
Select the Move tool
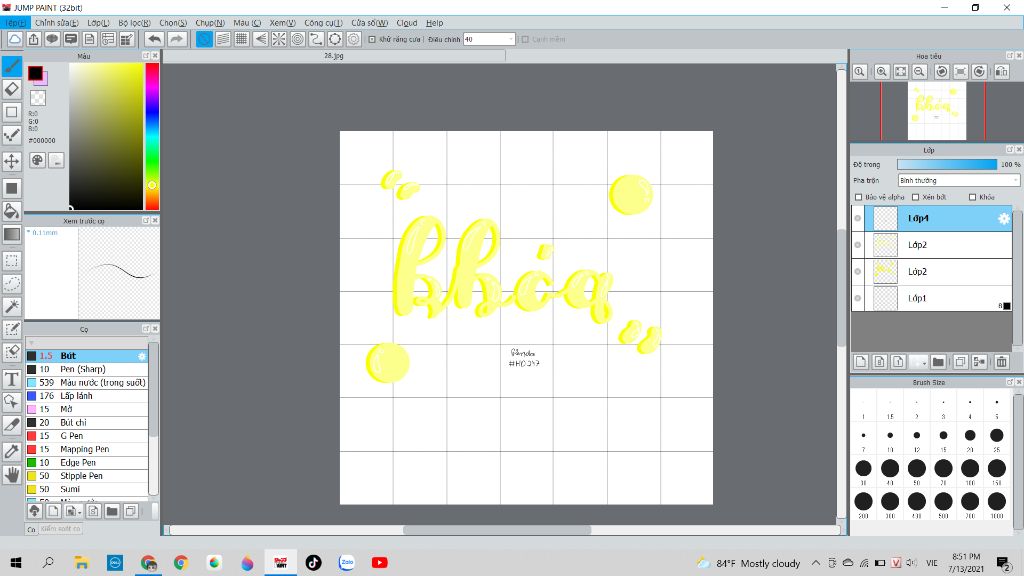12,161
